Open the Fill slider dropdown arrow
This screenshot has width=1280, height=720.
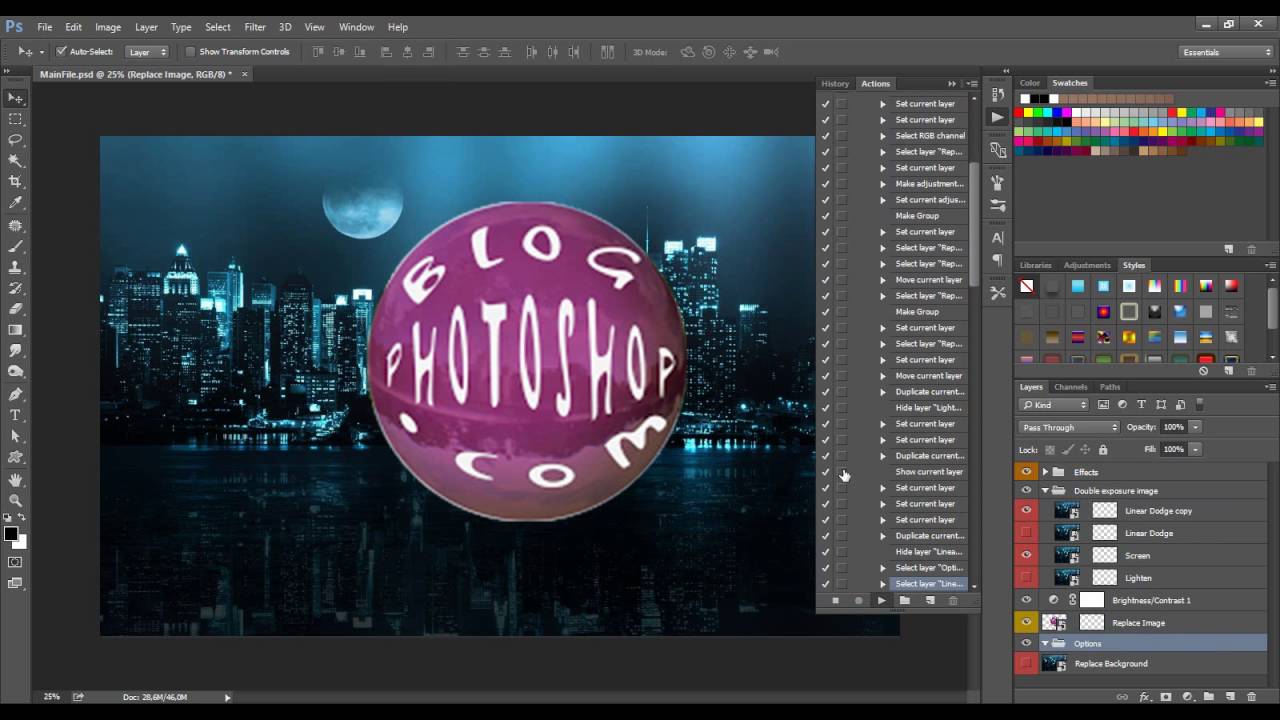[x=1195, y=449]
